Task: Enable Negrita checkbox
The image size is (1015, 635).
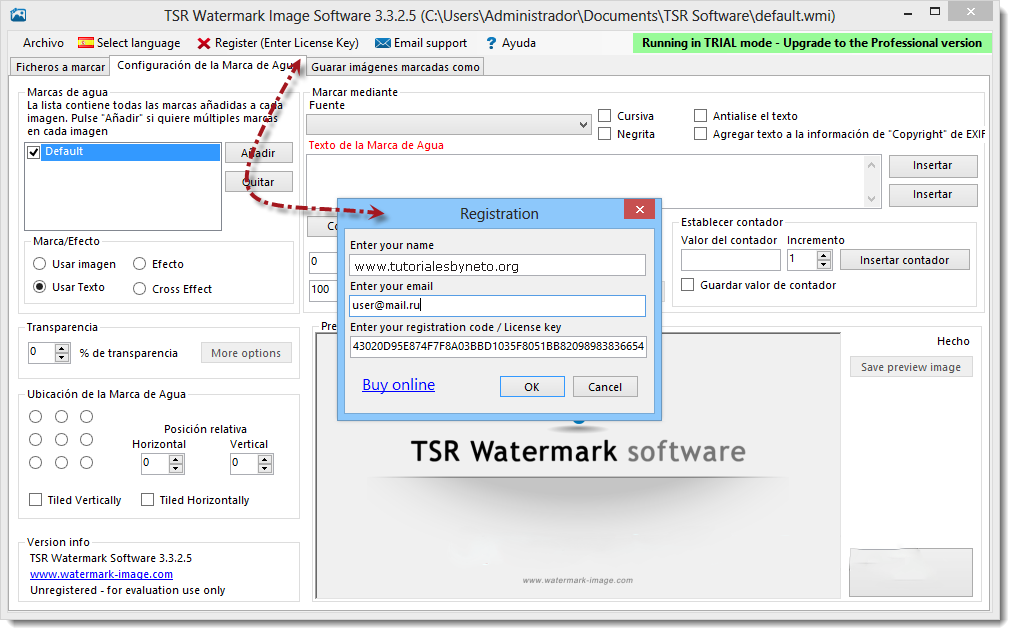Action: (605, 134)
